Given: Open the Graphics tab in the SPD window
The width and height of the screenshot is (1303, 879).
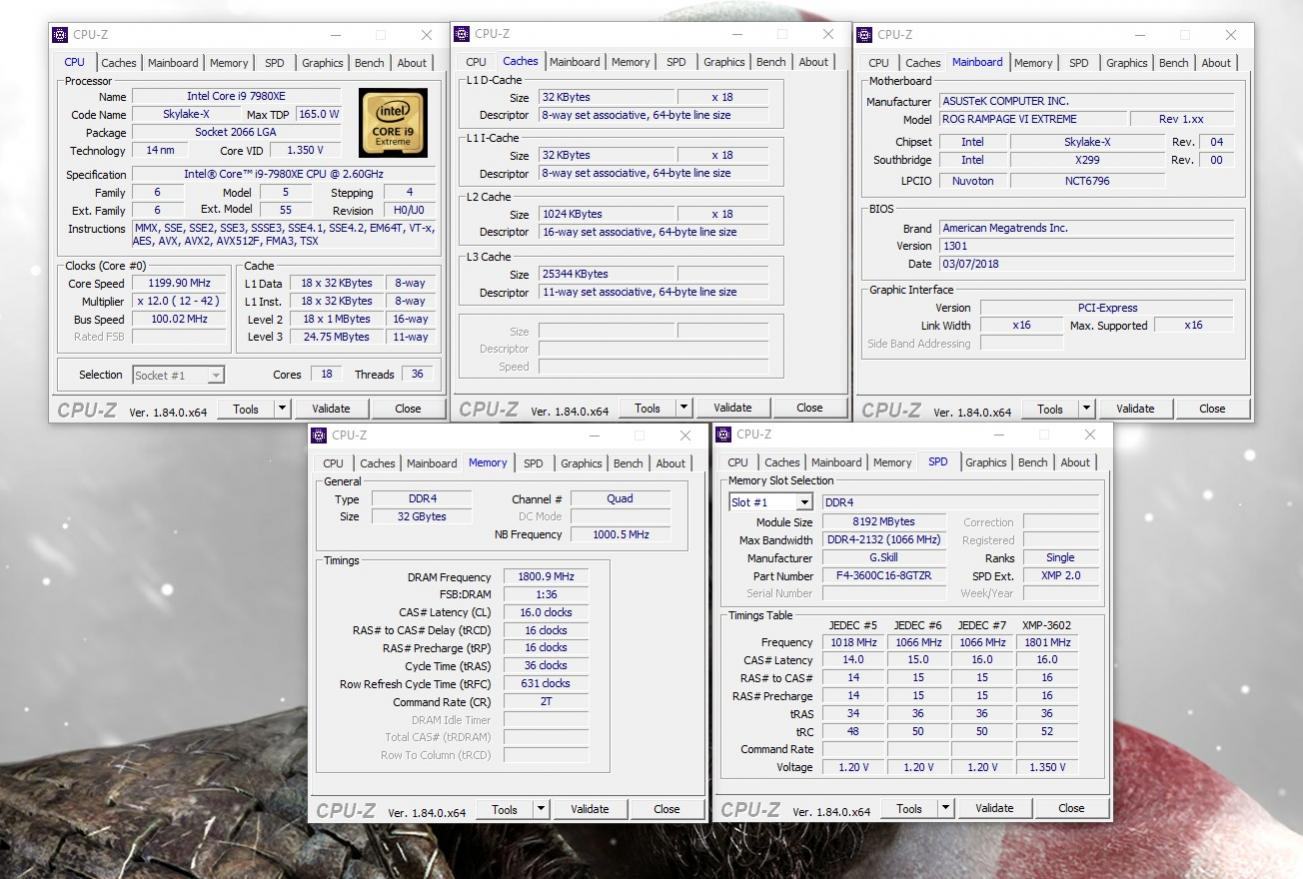Looking at the screenshot, I should coord(986,462).
